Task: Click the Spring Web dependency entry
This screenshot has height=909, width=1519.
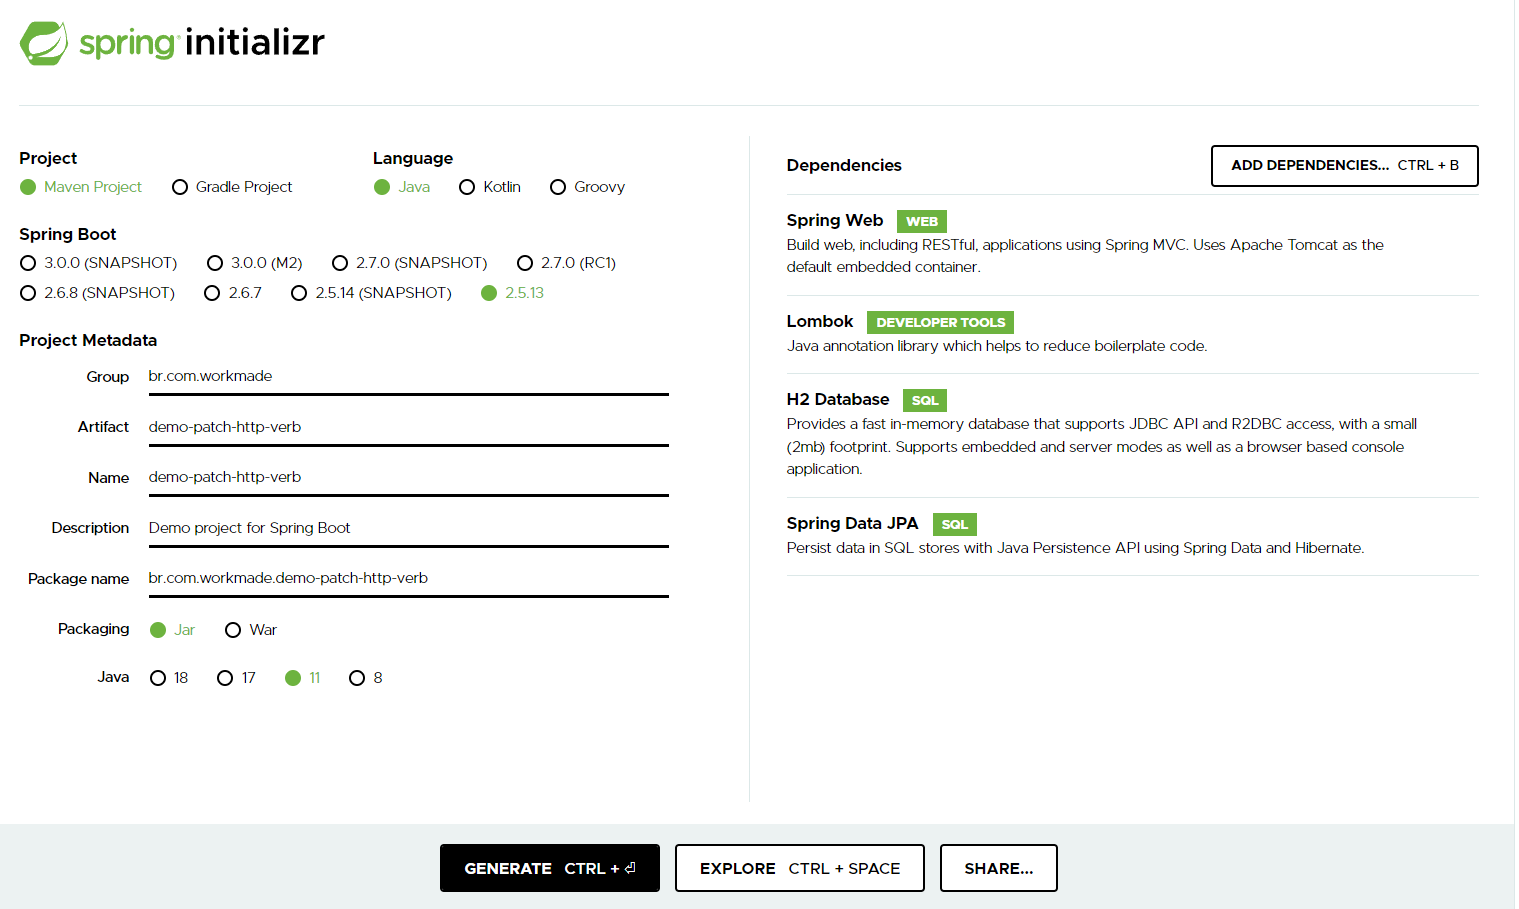Action: [x=1132, y=244]
